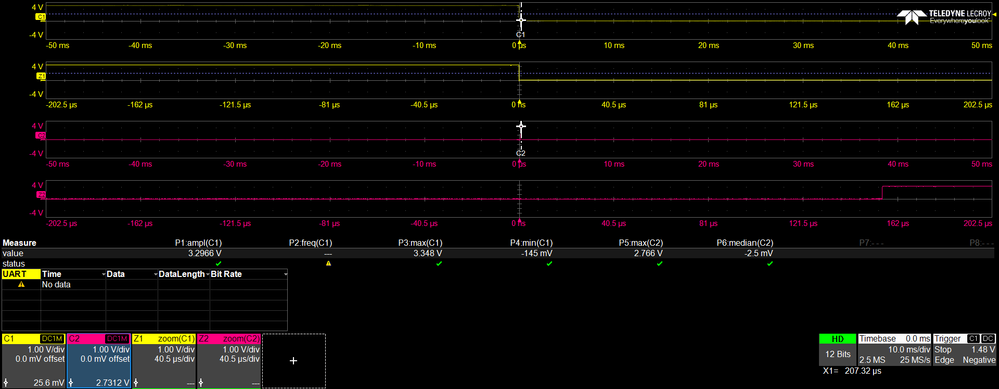This screenshot has height=389, width=999.
Task: Open the Z1 zoom(C1) descriptor box
Action: [164, 361]
